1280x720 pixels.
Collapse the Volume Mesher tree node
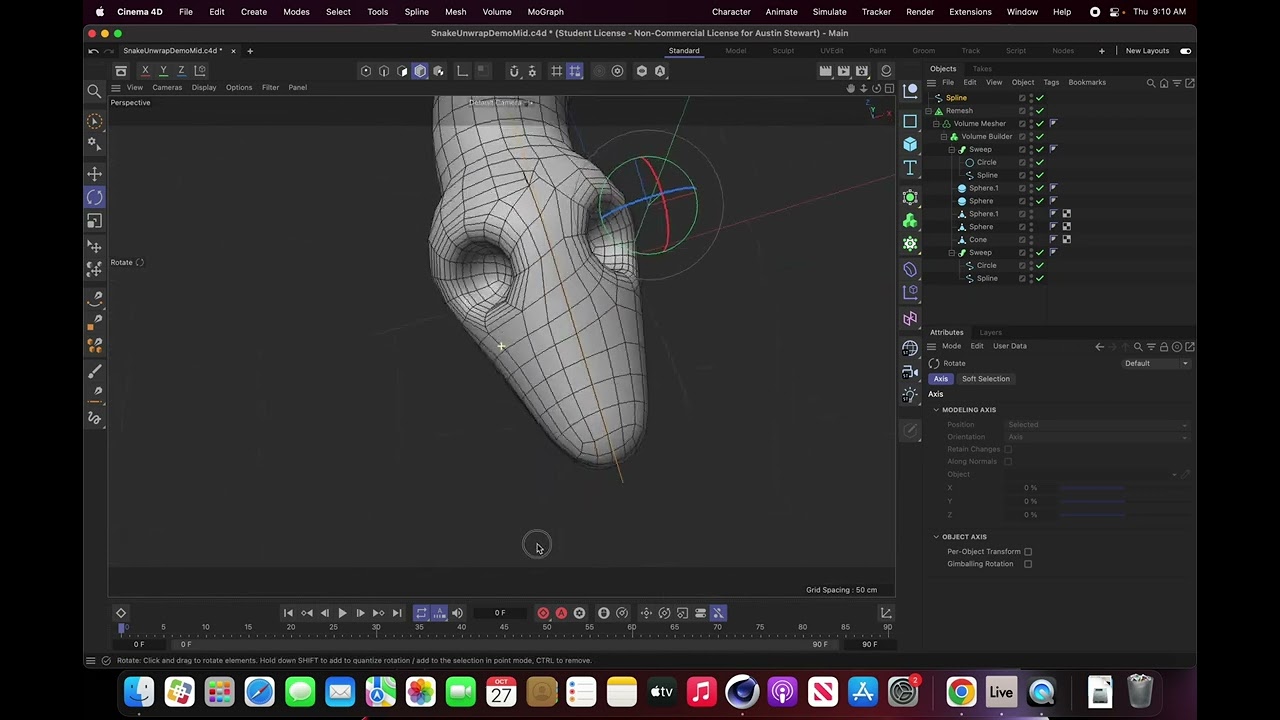coord(937,124)
